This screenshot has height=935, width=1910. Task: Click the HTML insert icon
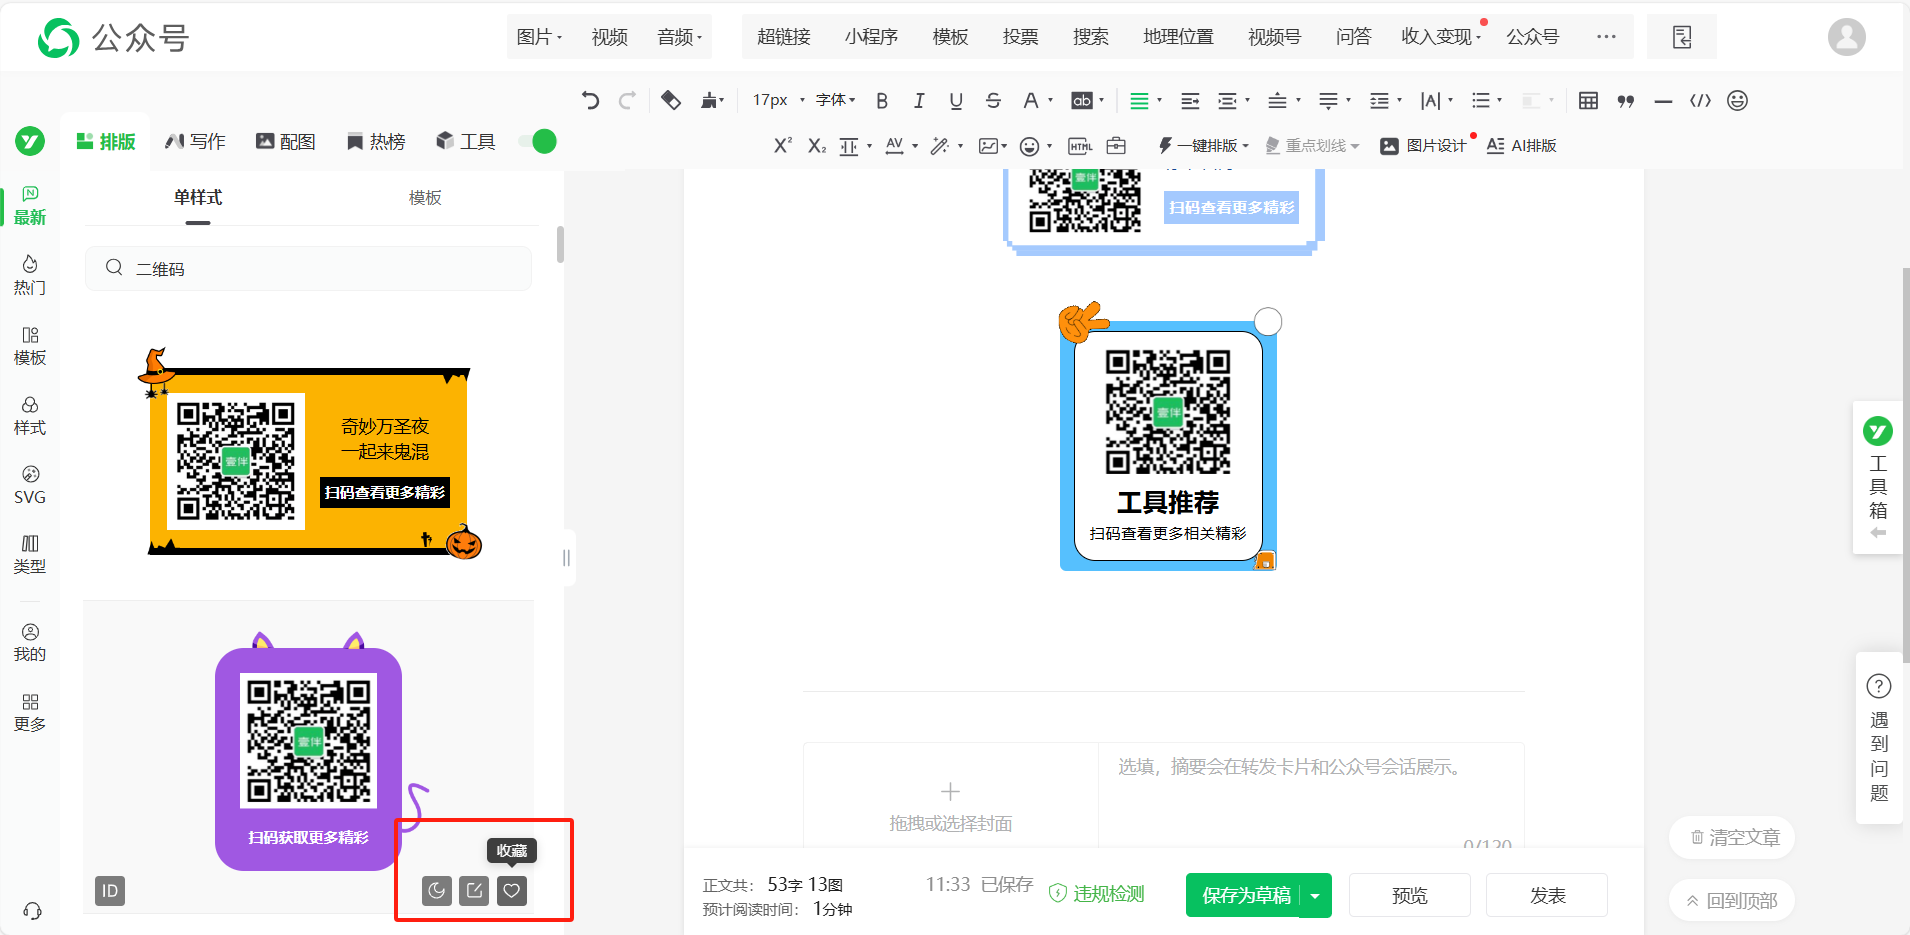(x=1080, y=146)
